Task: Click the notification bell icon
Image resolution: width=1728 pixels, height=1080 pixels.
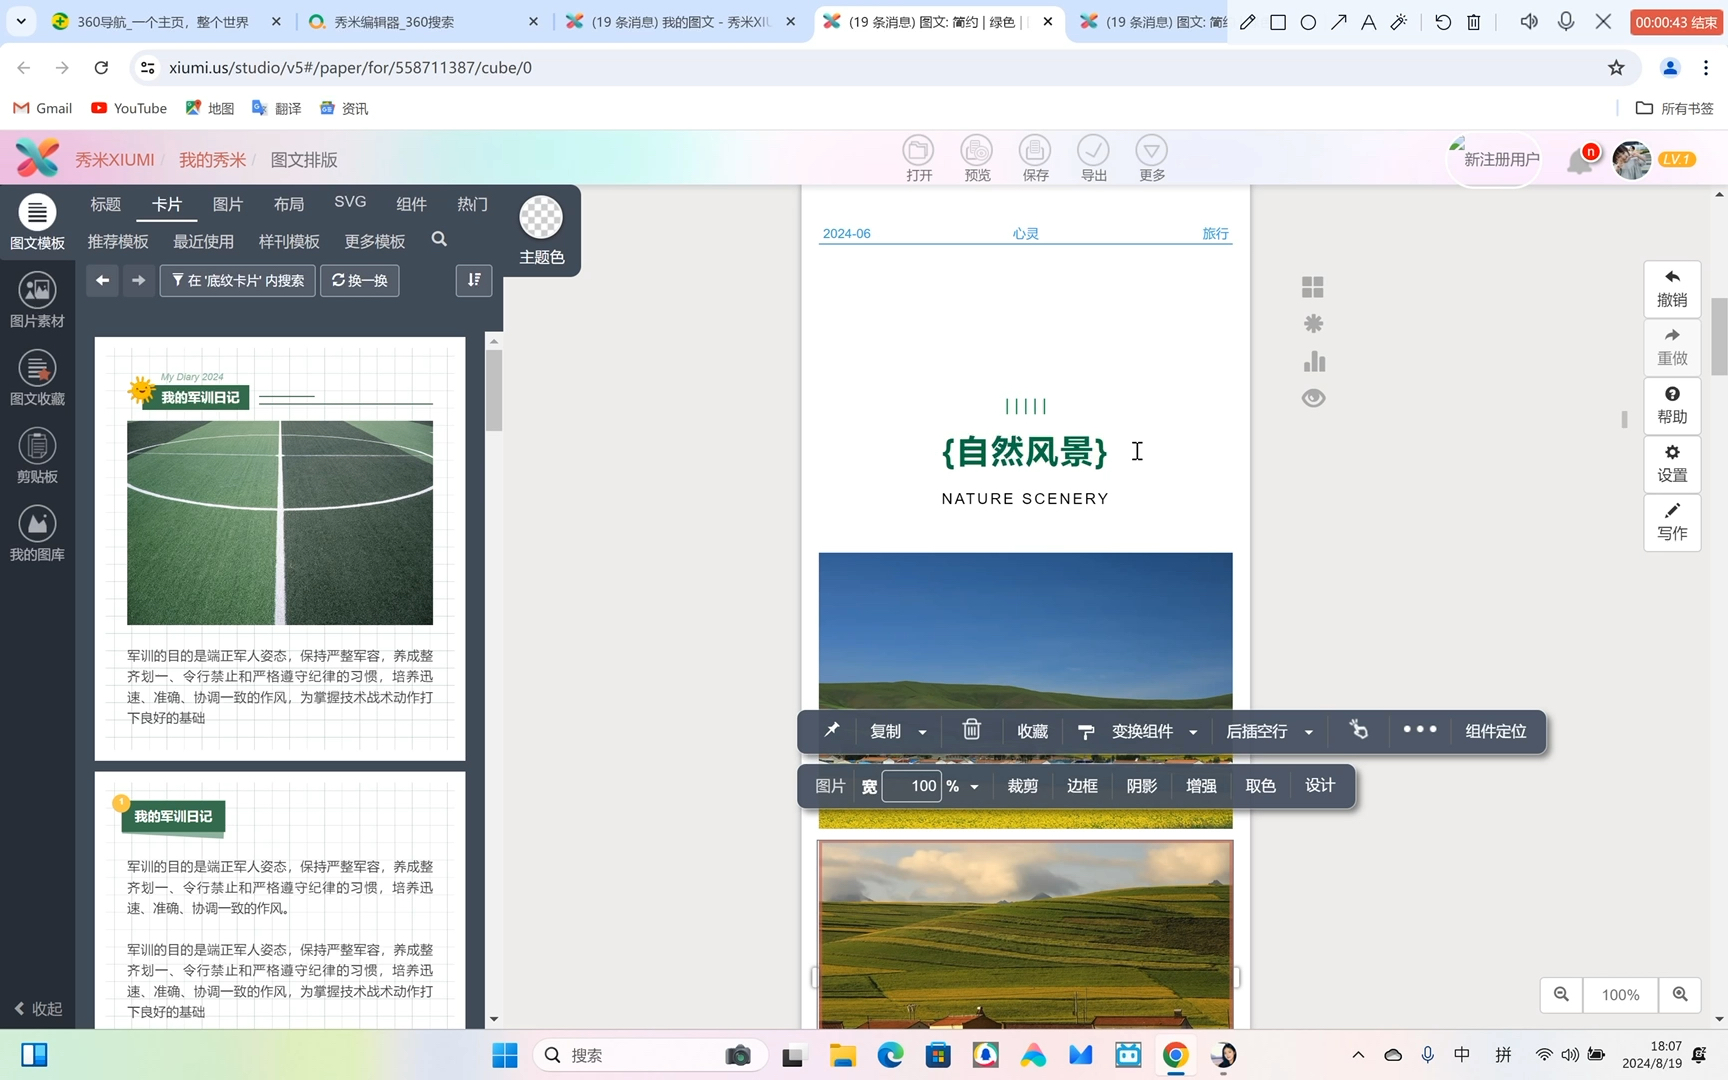Action: [x=1580, y=160]
